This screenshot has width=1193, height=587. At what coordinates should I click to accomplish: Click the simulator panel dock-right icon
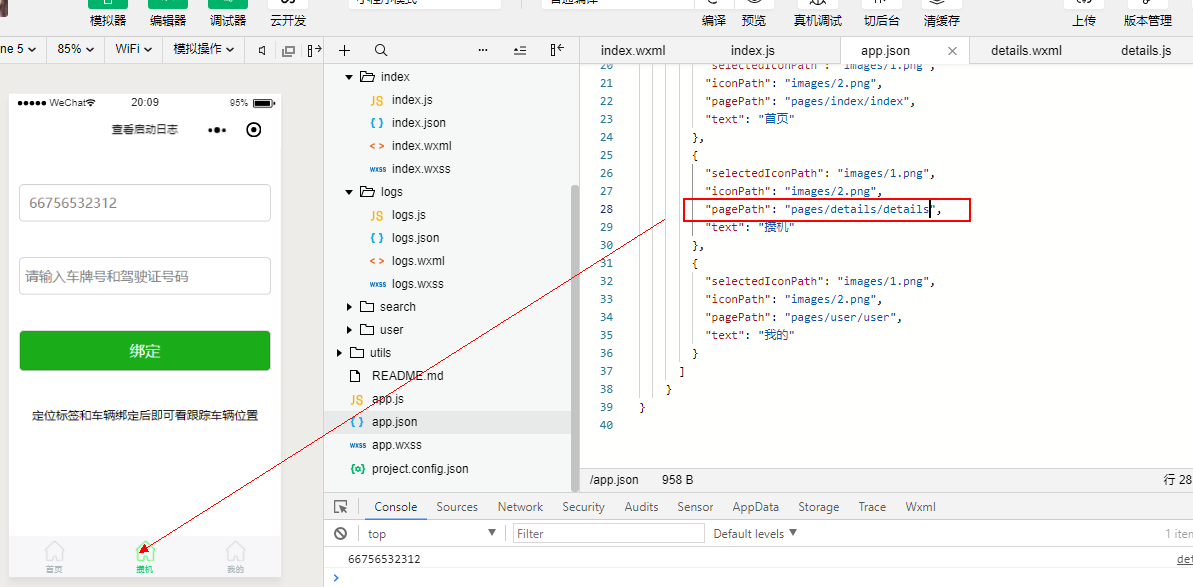314,51
